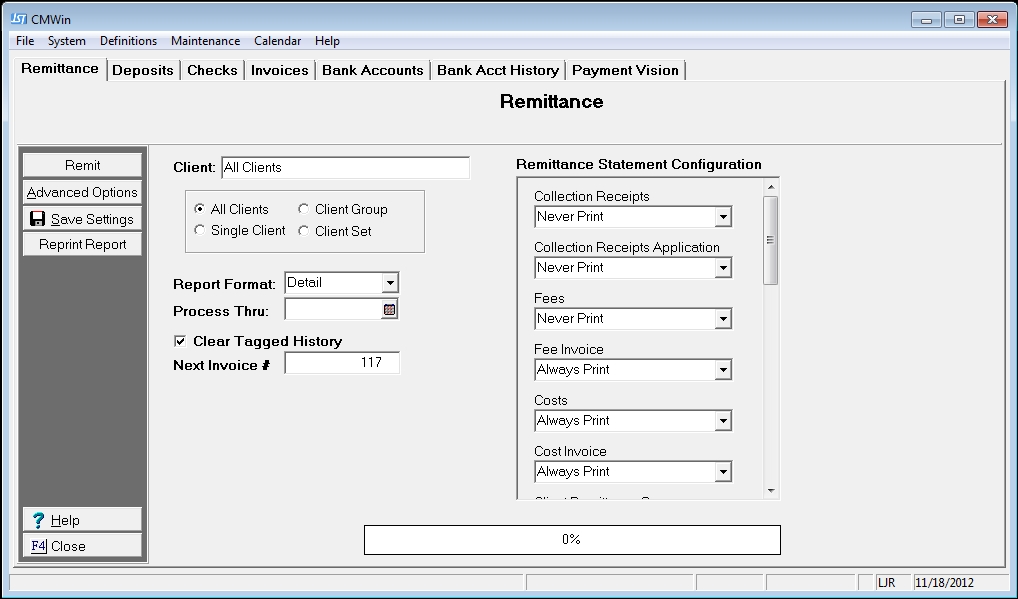Select the Client Group radio button
Image resolution: width=1018 pixels, height=599 pixels.
pos(304,209)
